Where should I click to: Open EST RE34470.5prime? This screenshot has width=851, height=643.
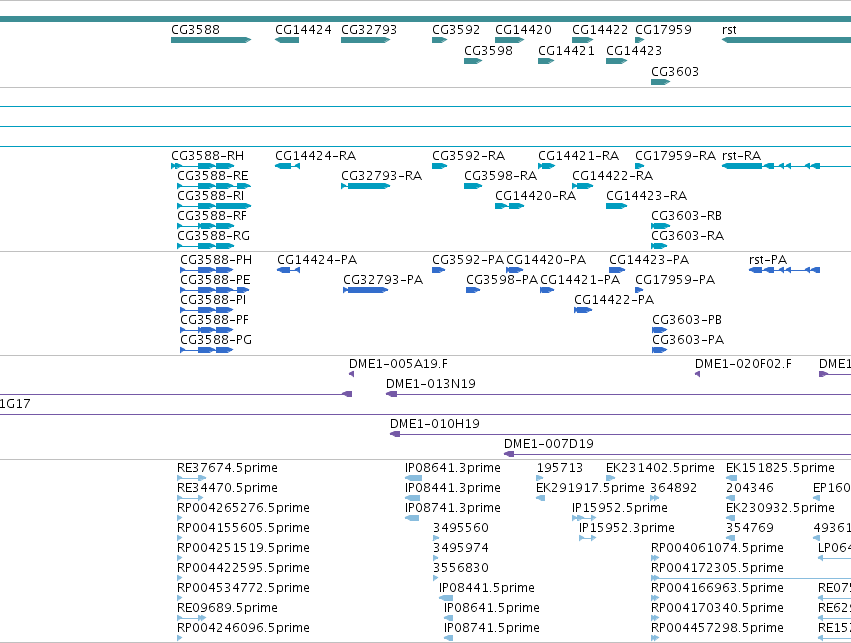227,488
